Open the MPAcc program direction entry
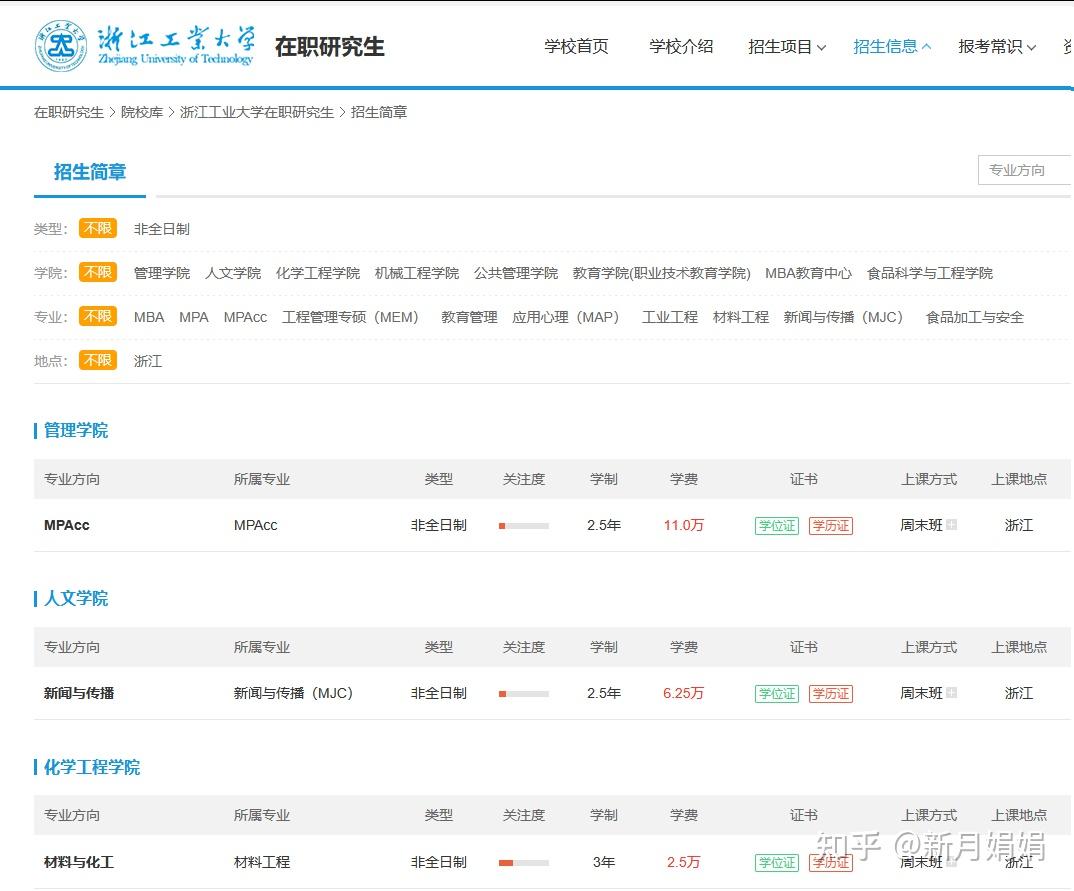Screen dimensions: 1074x891 click(66, 525)
